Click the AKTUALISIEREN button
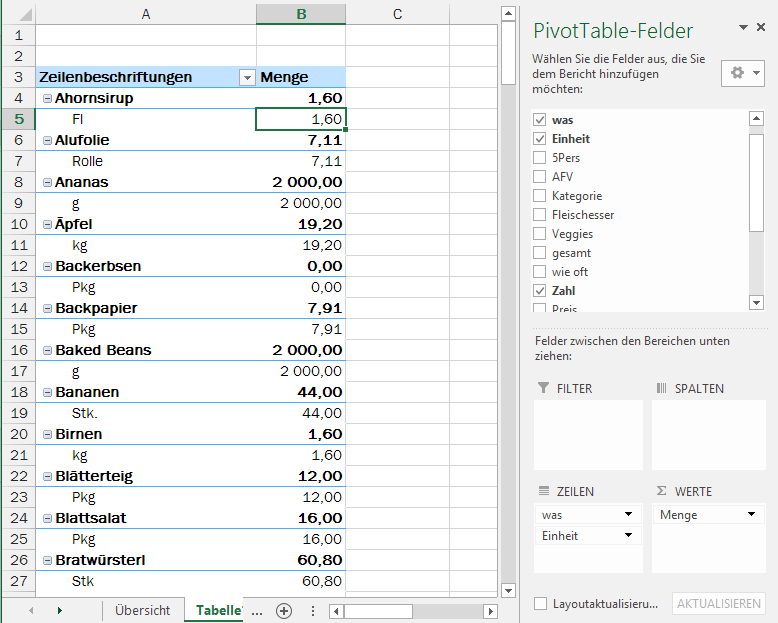Viewport: 778px width, 623px height. tap(719, 604)
